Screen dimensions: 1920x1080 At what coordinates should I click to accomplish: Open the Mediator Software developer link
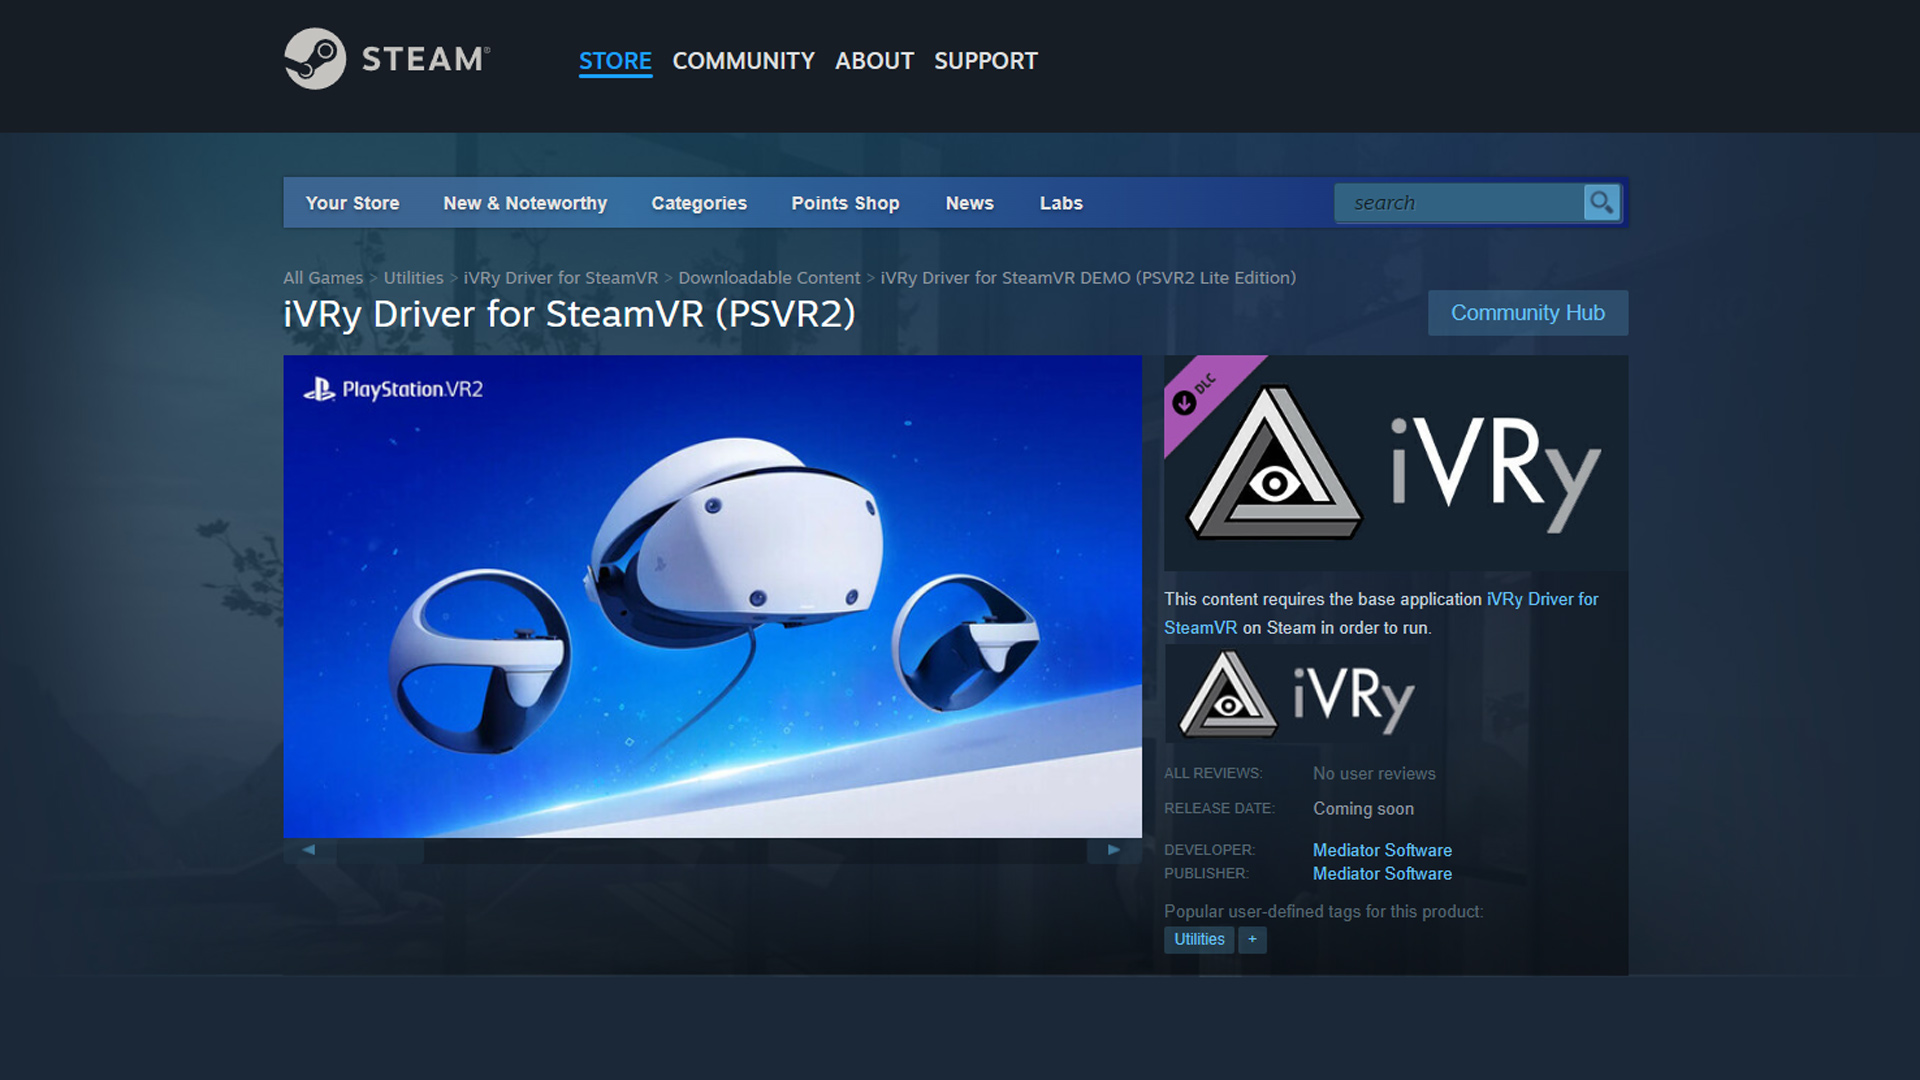tap(1382, 850)
